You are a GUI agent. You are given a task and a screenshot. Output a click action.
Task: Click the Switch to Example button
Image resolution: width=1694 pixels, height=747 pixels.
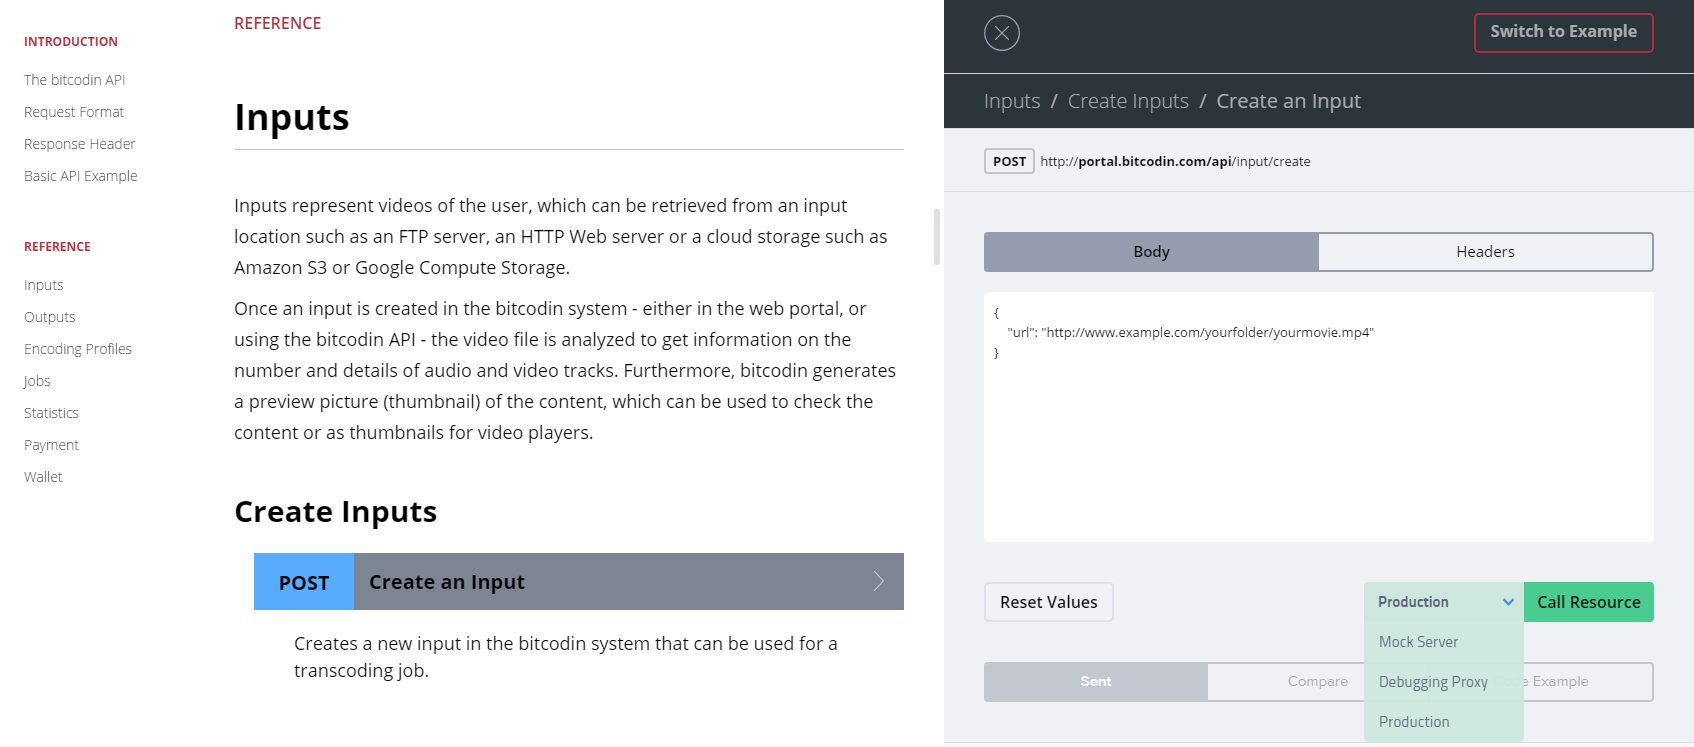[1563, 32]
